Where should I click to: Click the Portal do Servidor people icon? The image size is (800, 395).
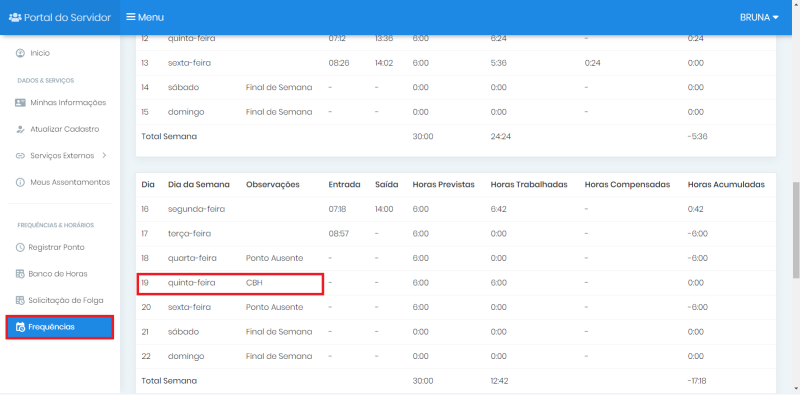[x=15, y=17]
